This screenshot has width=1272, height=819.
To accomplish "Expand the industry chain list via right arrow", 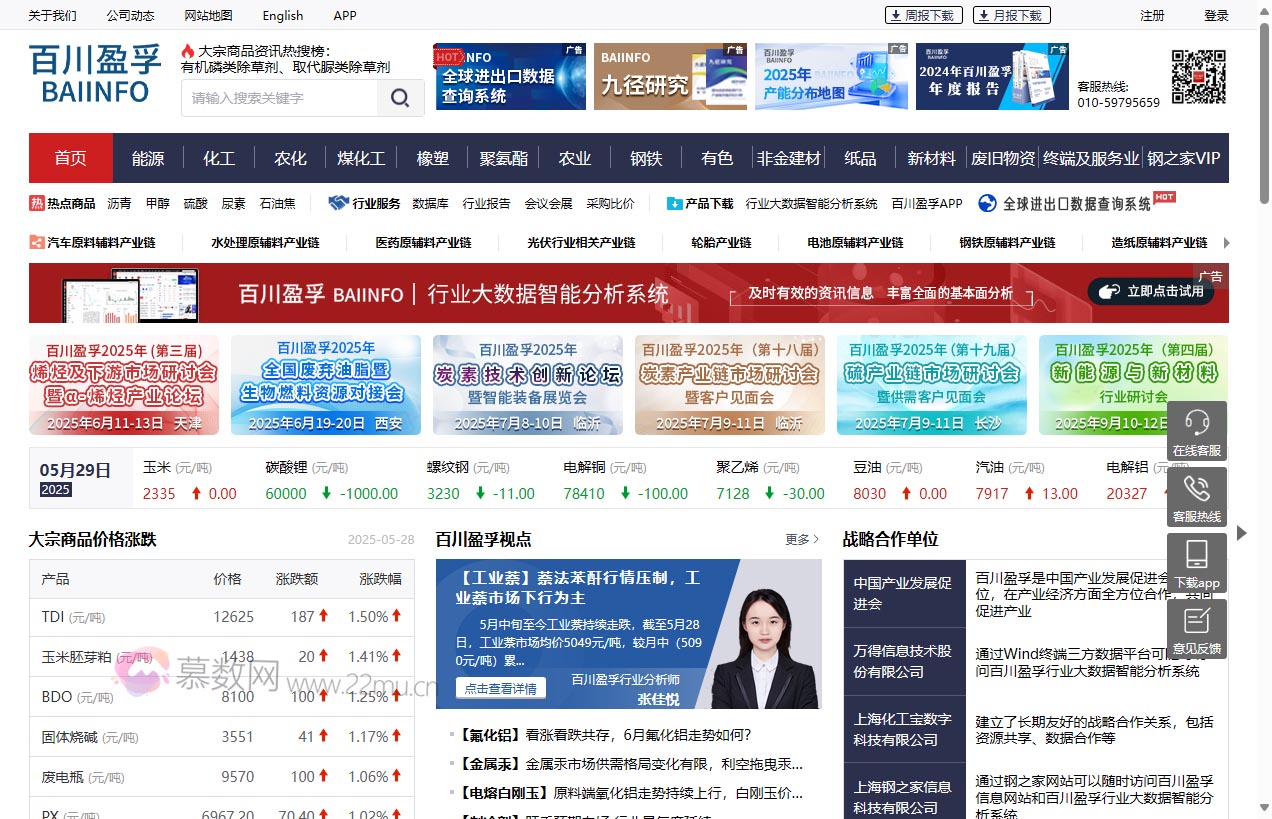I will (x=1225, y=242).
